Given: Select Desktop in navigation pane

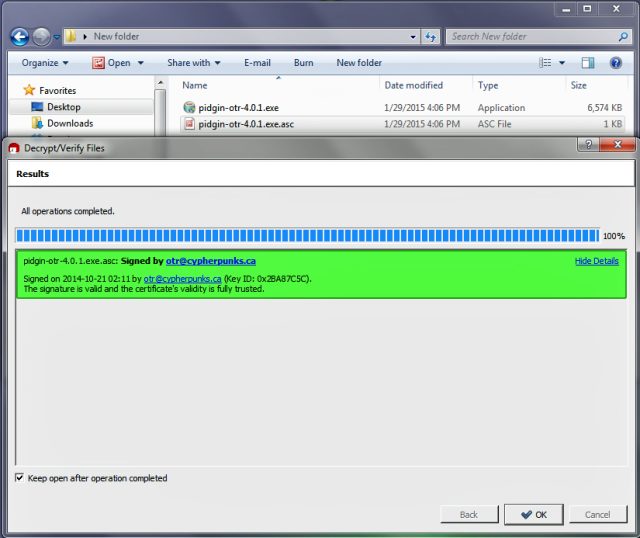Looking at the screenshot, I should [64, 107].
